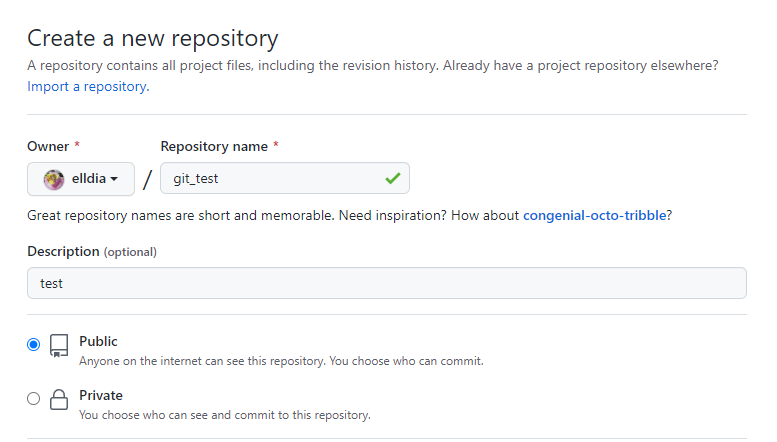777x442 pixels.
Task: Focus the Description input containing test
Action: pos(386,283)
